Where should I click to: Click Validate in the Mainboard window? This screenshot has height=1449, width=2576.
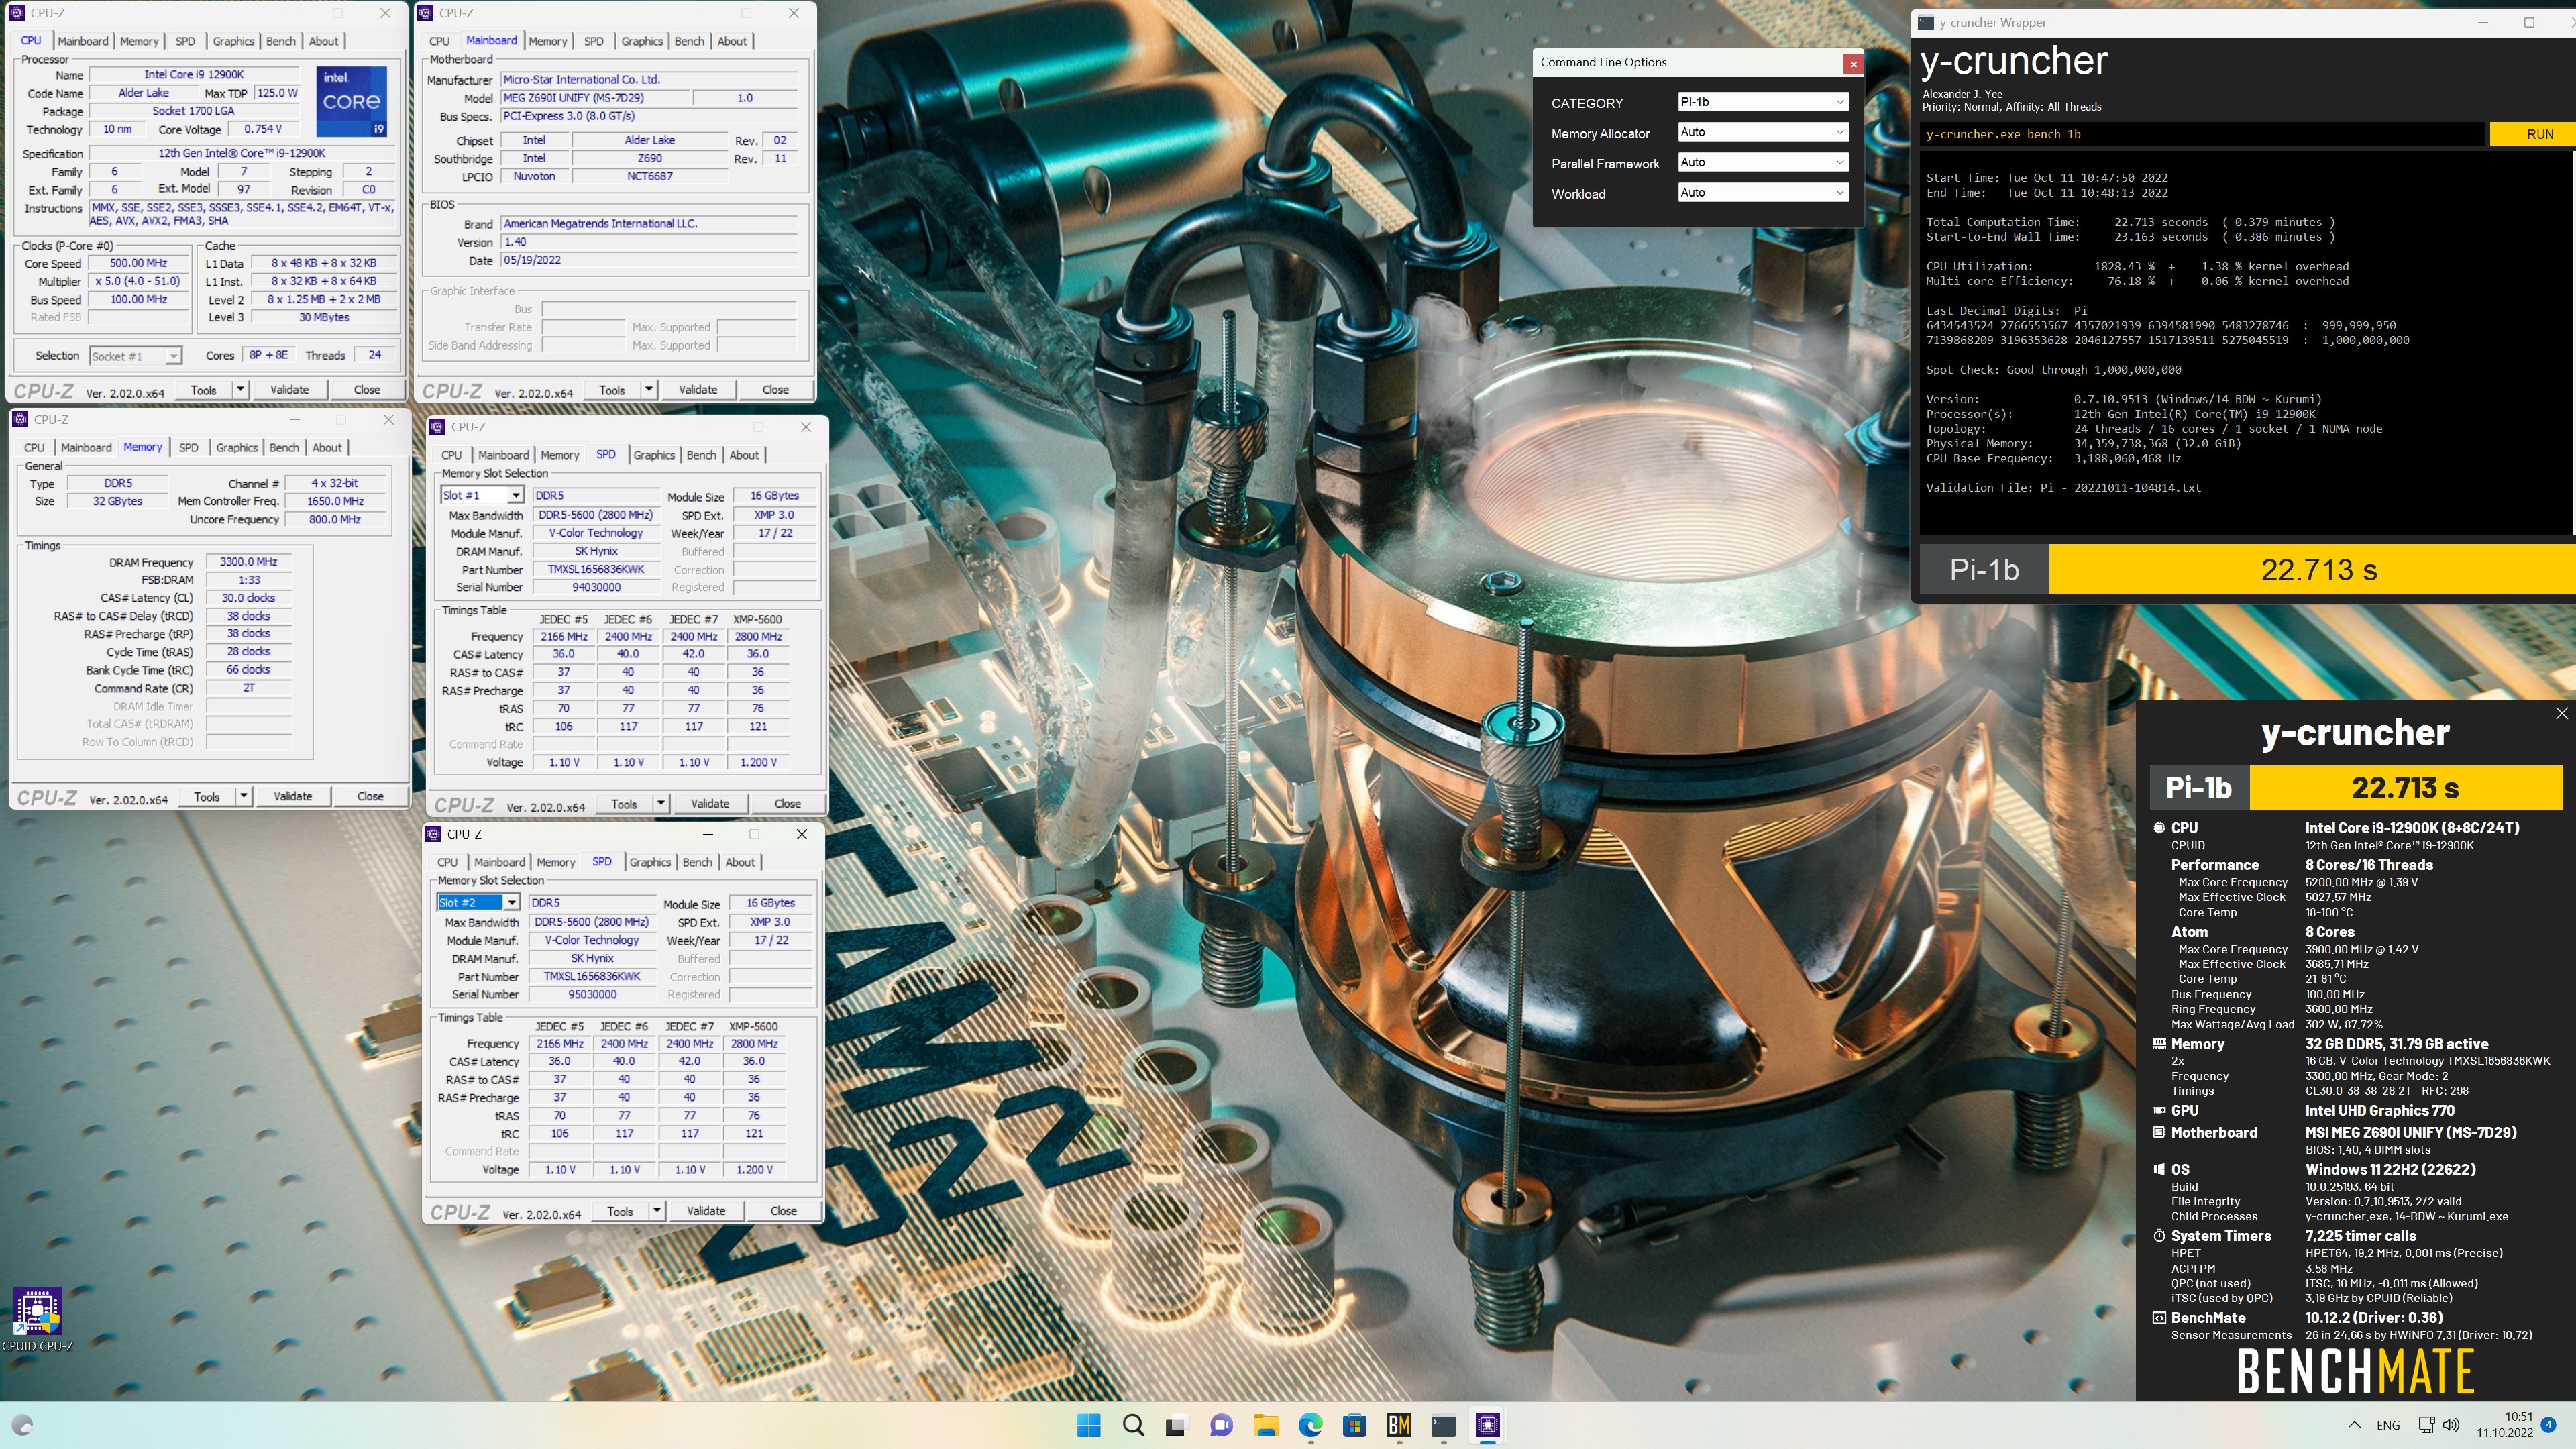pyautogui.click(x=698, y=389)
